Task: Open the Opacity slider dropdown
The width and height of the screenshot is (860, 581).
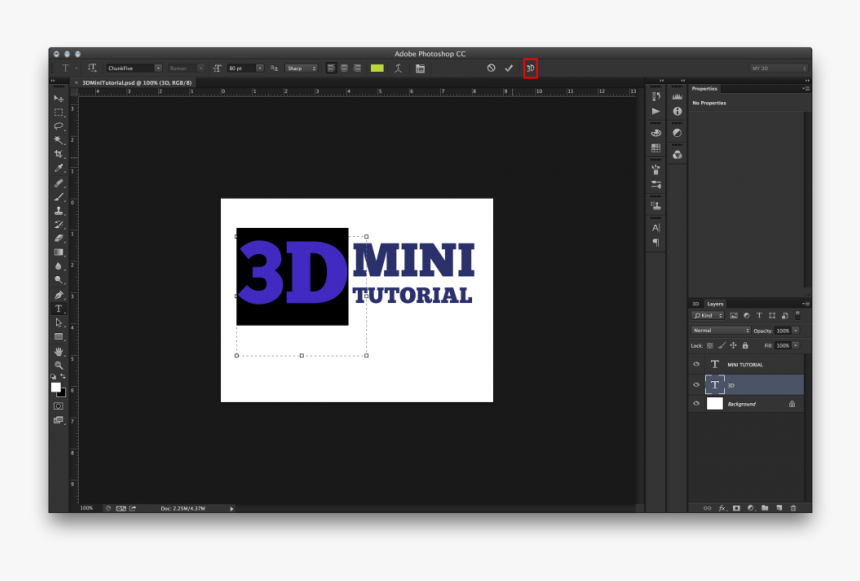Action: click(796, 330)
